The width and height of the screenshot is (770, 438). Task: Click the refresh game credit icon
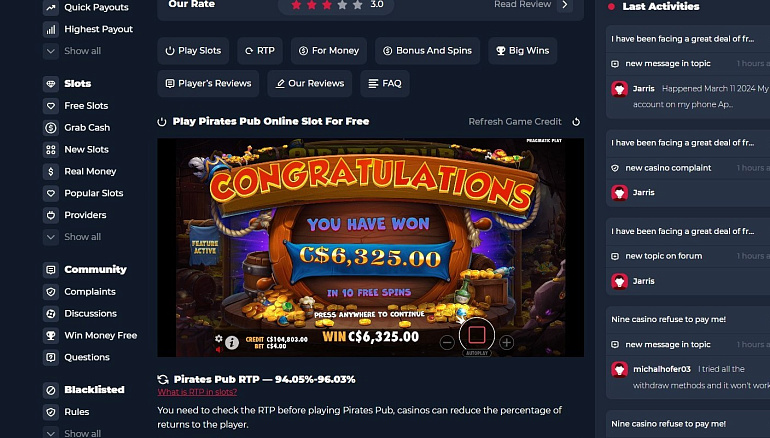(x=576, y=122)
